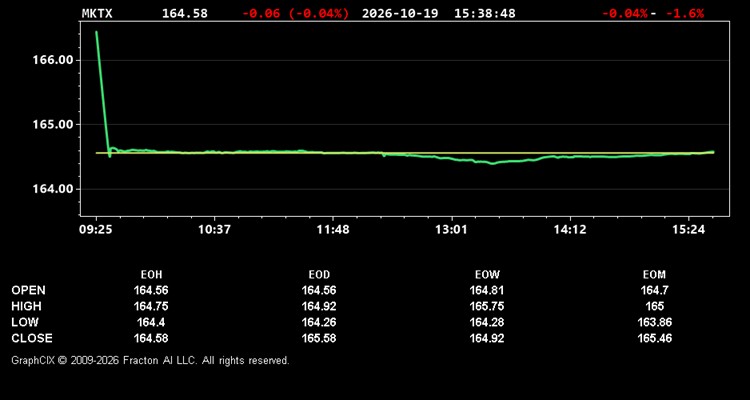
Task: Click the red change -0.06 (-0.04%)
Action: (x=296, y=13)
